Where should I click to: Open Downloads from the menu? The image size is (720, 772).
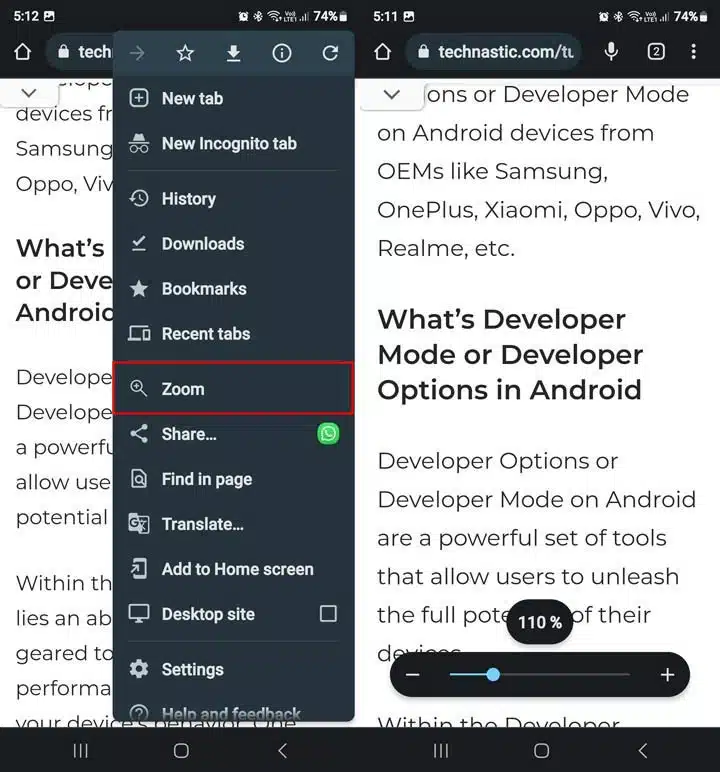click(x=233, y=244)
